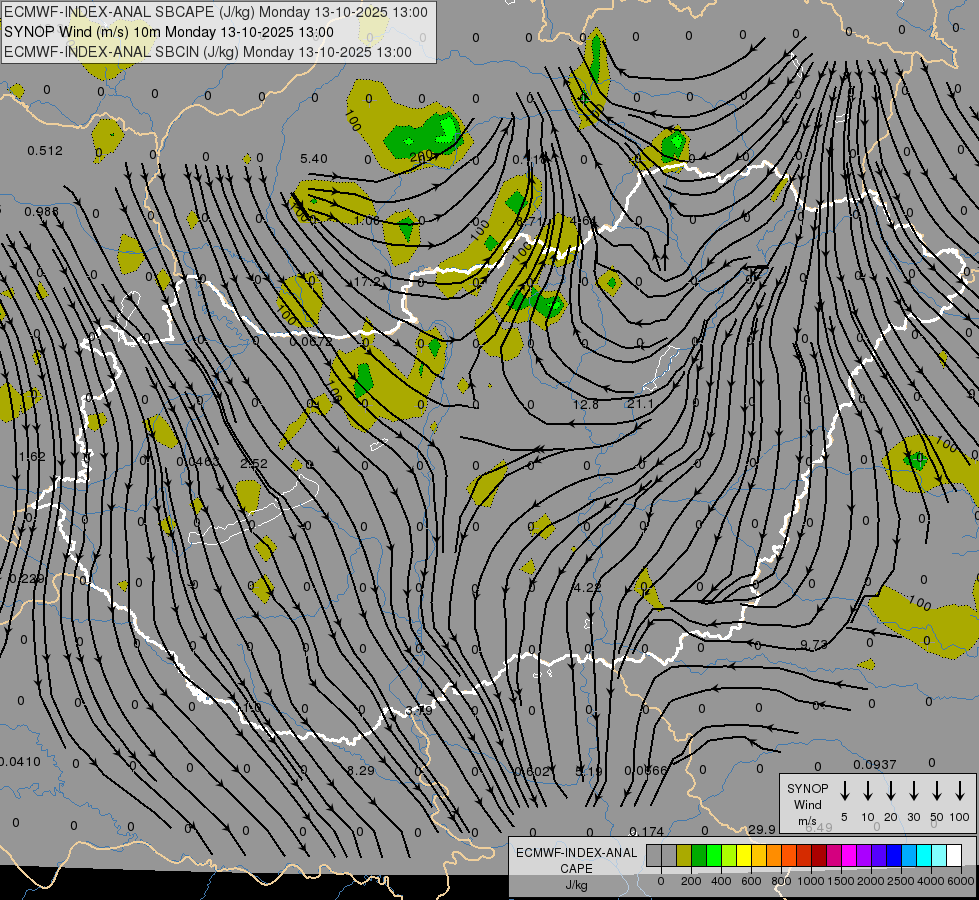Viewport: 979px width, 900px height.
Task: Click the '2000' tick label on CAPE scale
Action: tap(871, 881)
